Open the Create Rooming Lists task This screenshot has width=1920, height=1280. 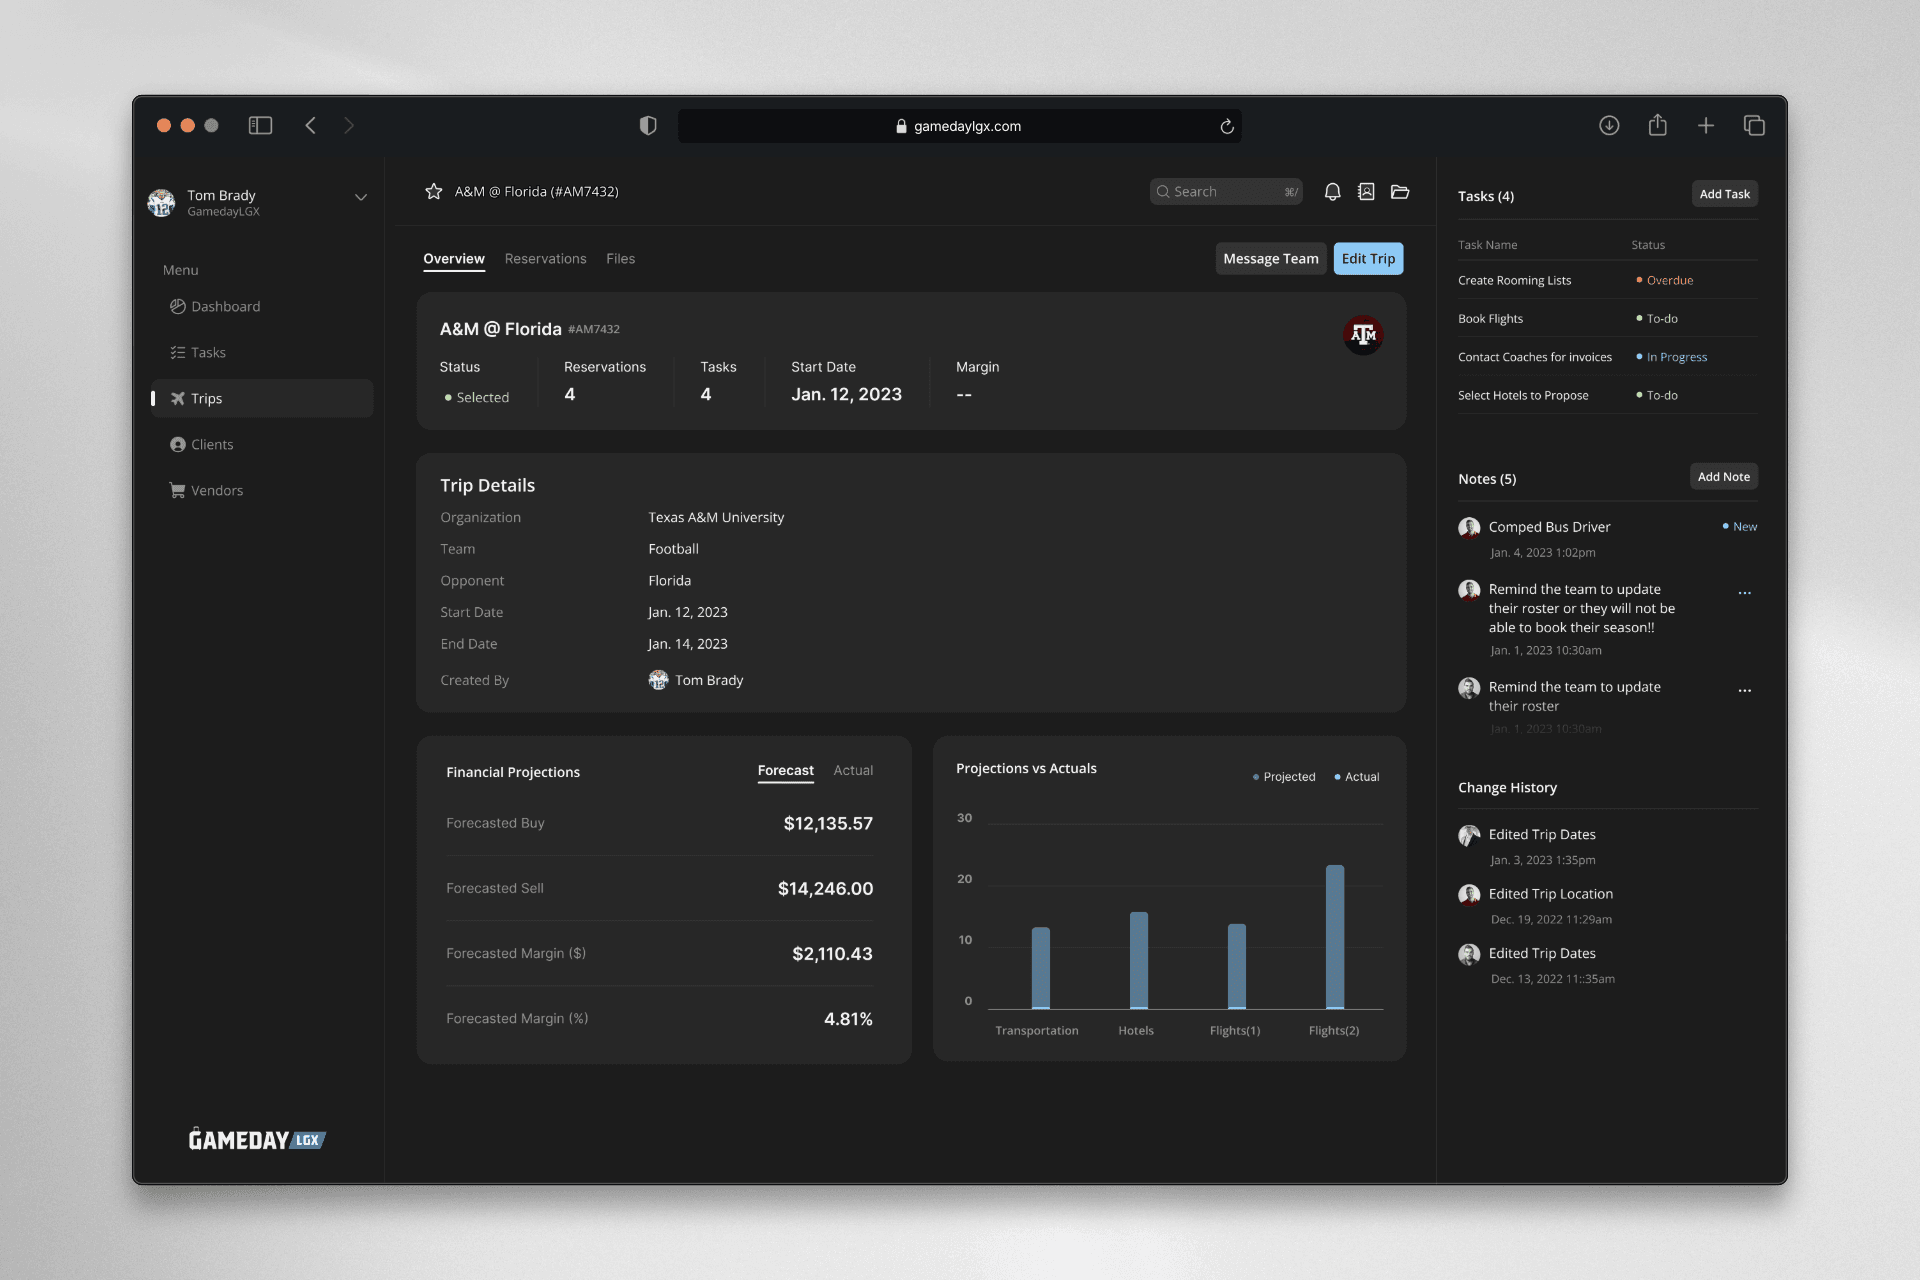[1514, 281]
